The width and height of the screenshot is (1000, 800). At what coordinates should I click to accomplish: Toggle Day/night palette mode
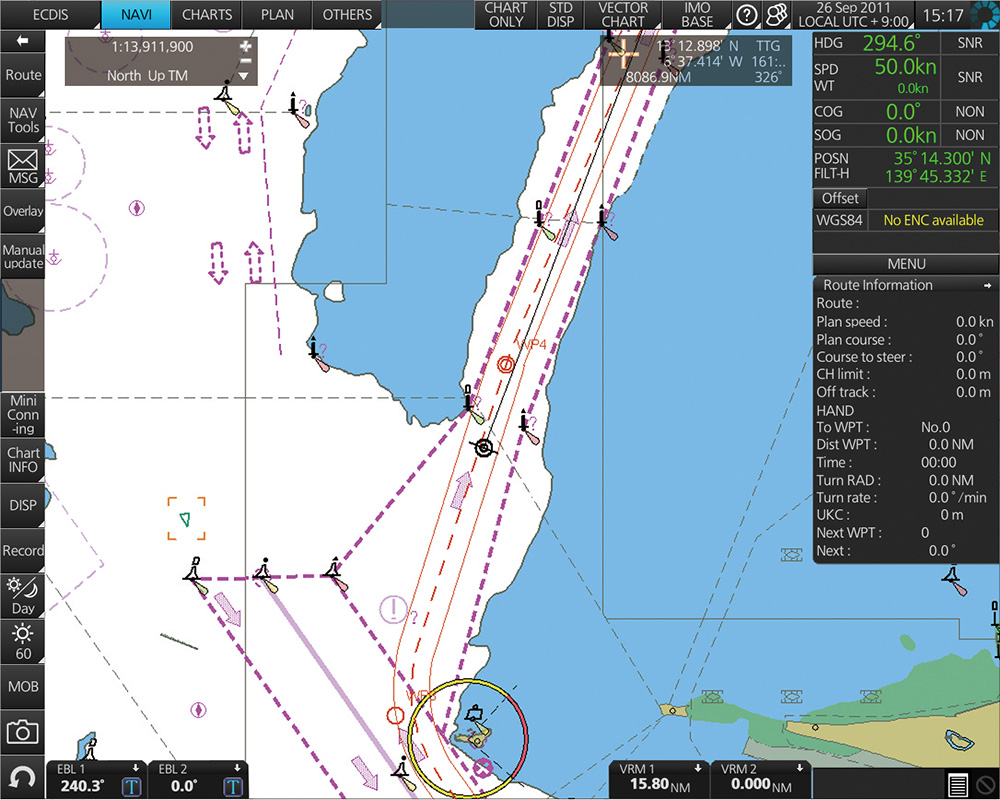tap(22, 596)
